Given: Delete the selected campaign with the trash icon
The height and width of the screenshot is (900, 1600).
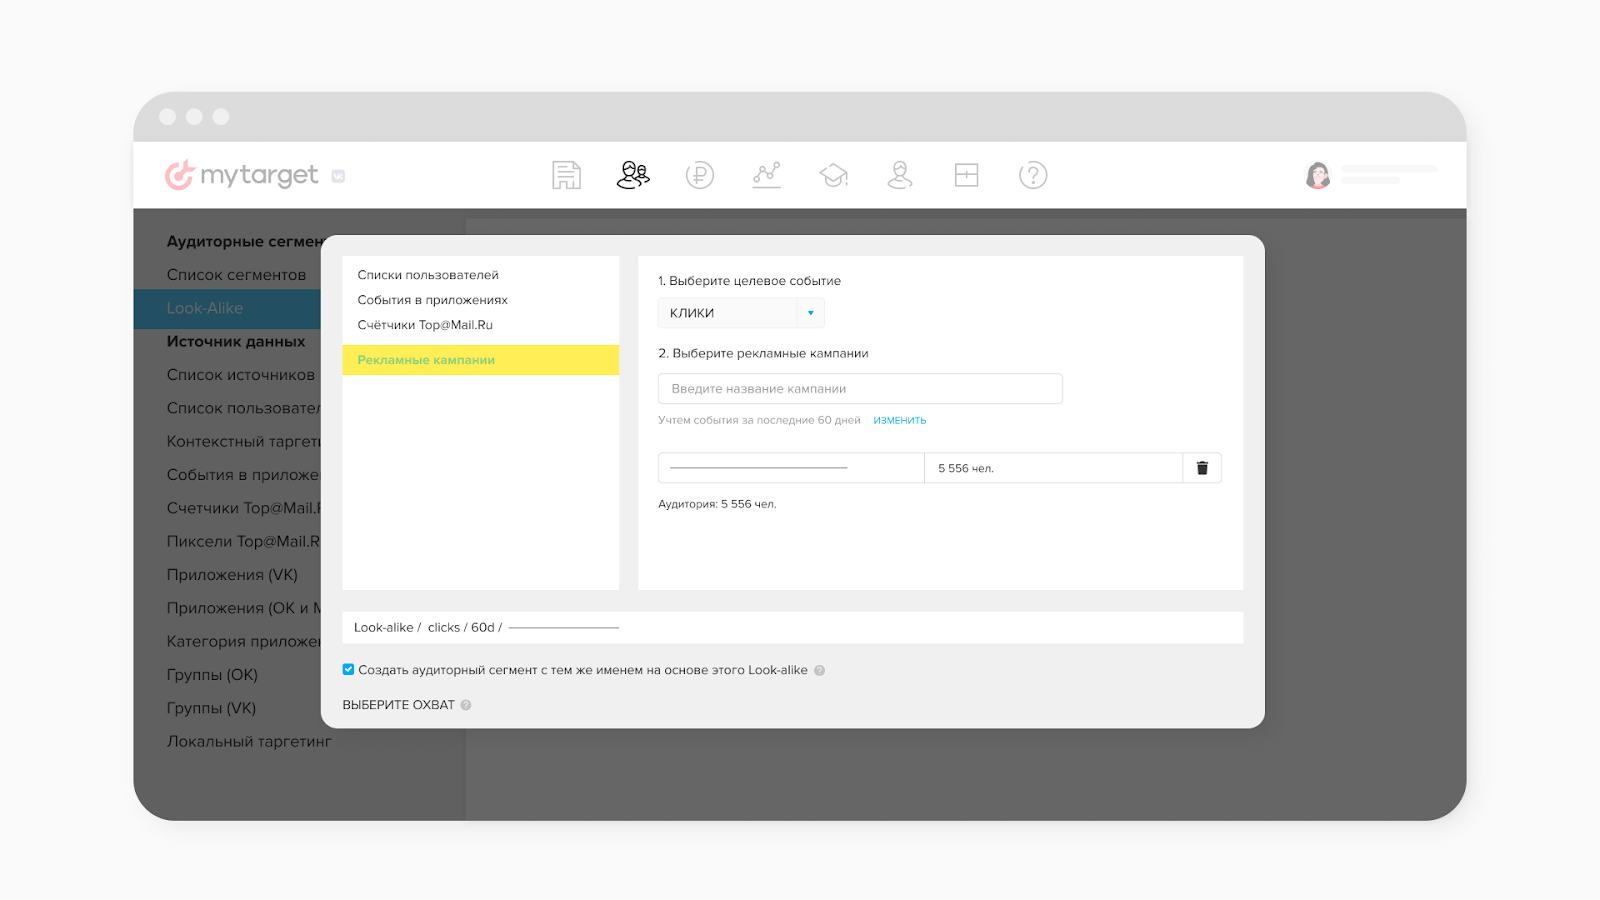Looking at the screenshot, I should point(1202,468).
